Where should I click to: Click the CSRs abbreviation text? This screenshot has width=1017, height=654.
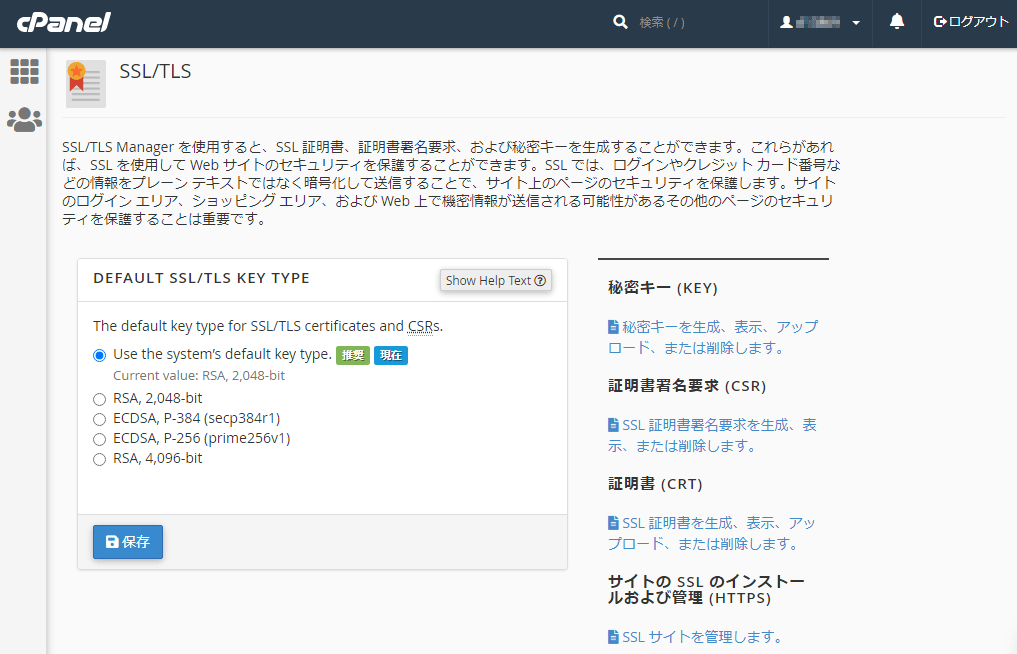(x=423, y=326)
